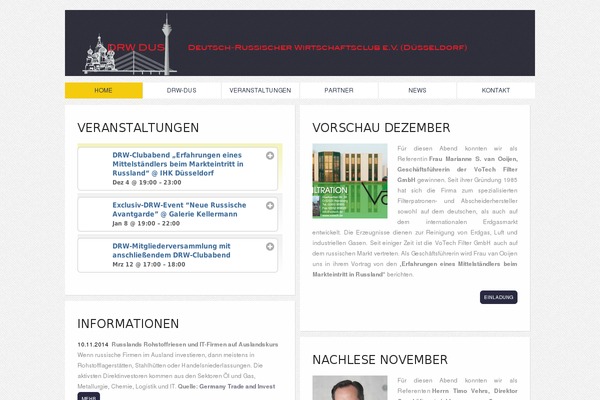Click the headline 'Russlands Rohstoffriesen und IT-Firmen auf Auslandskurs'

(x=195, y=344)
